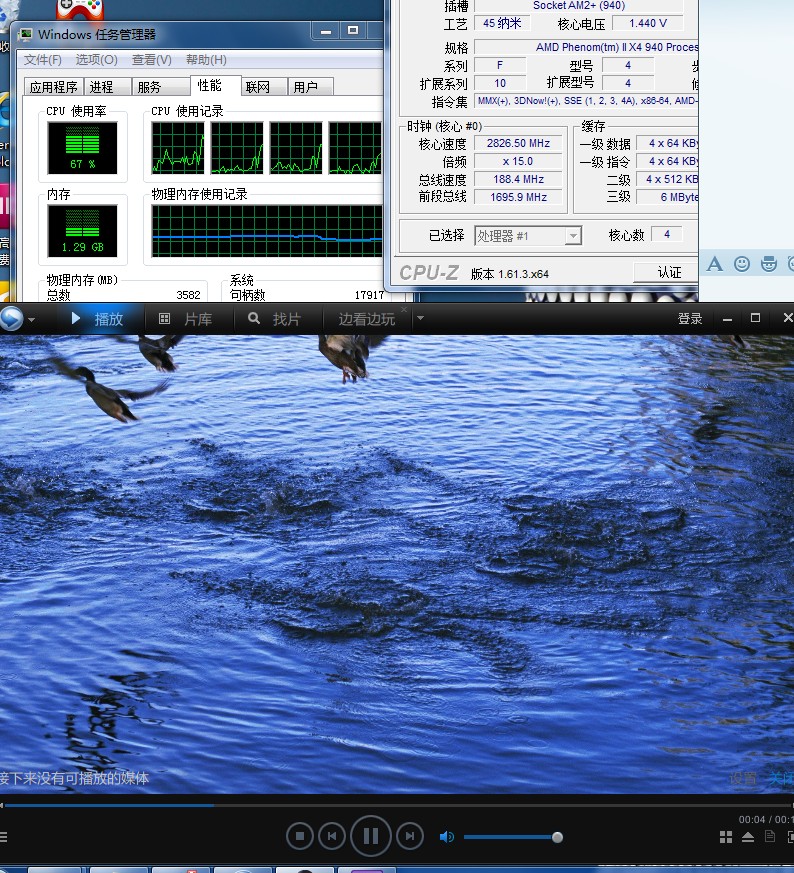
Task: Click the Socket AM2+ (940) field
Action: pyautogui.click(x=579, y=6)
